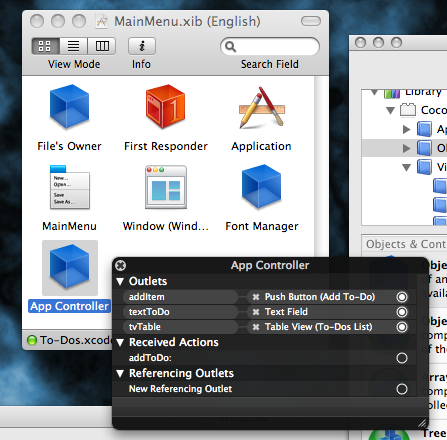Click the panel's bottom-right grip handle
The image size is (447, 440).
pos(422,423)
